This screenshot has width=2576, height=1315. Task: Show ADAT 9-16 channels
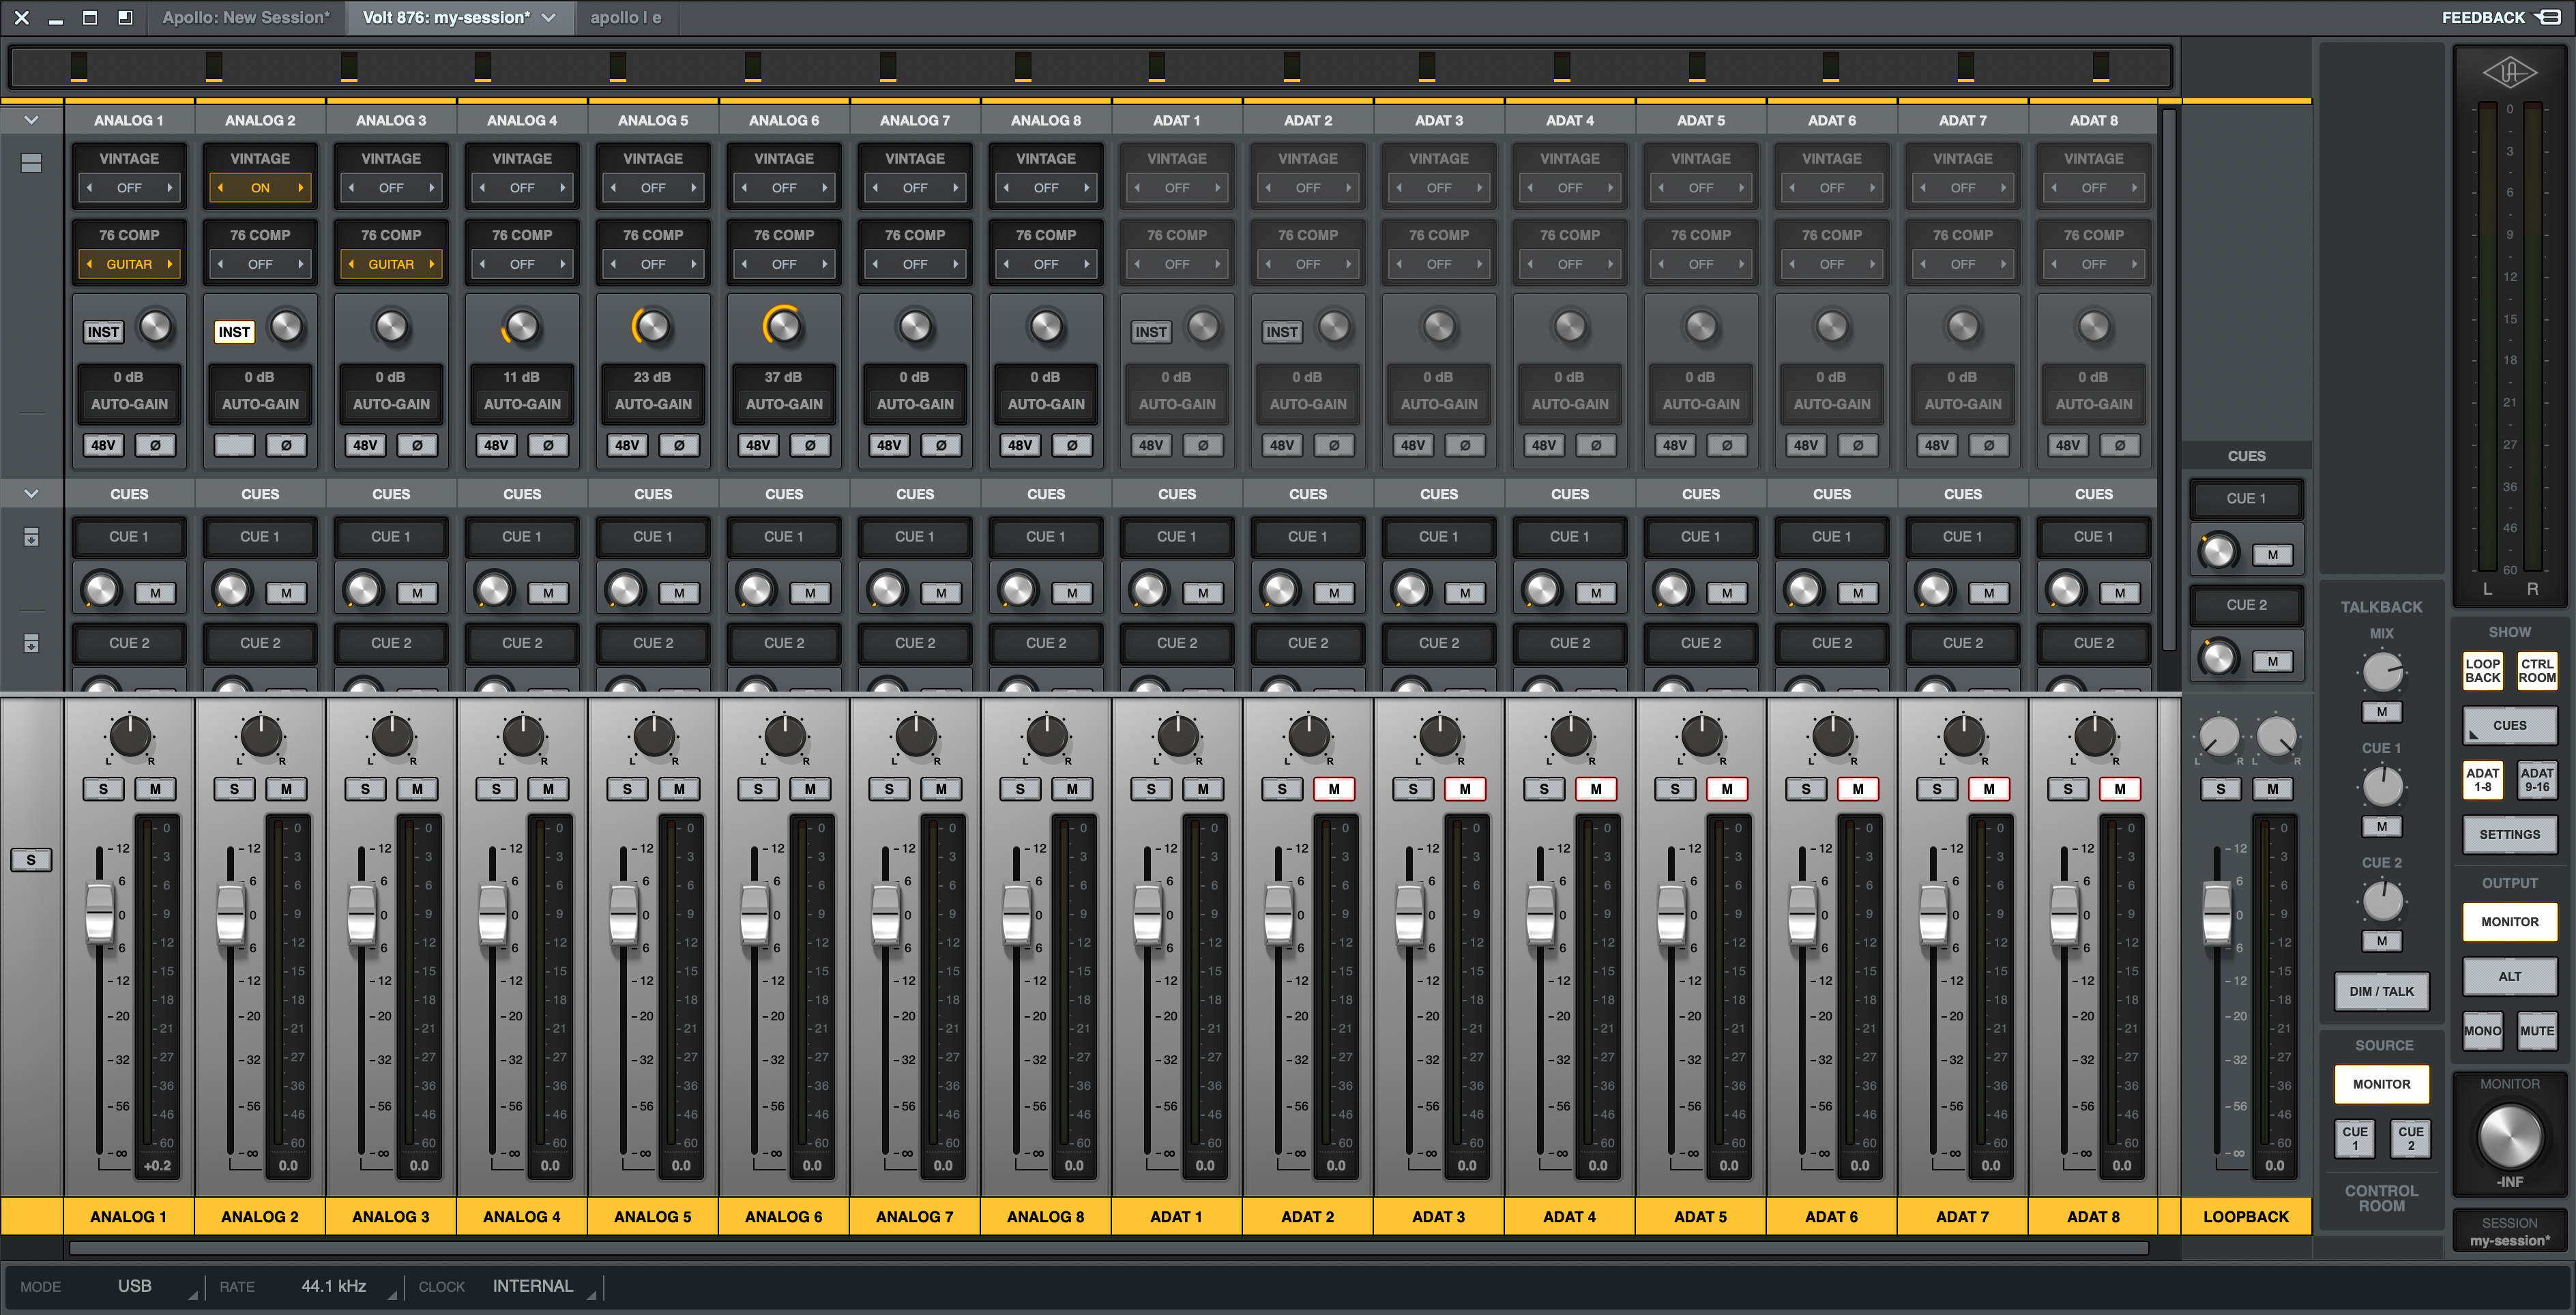[x=2537, y=780]
